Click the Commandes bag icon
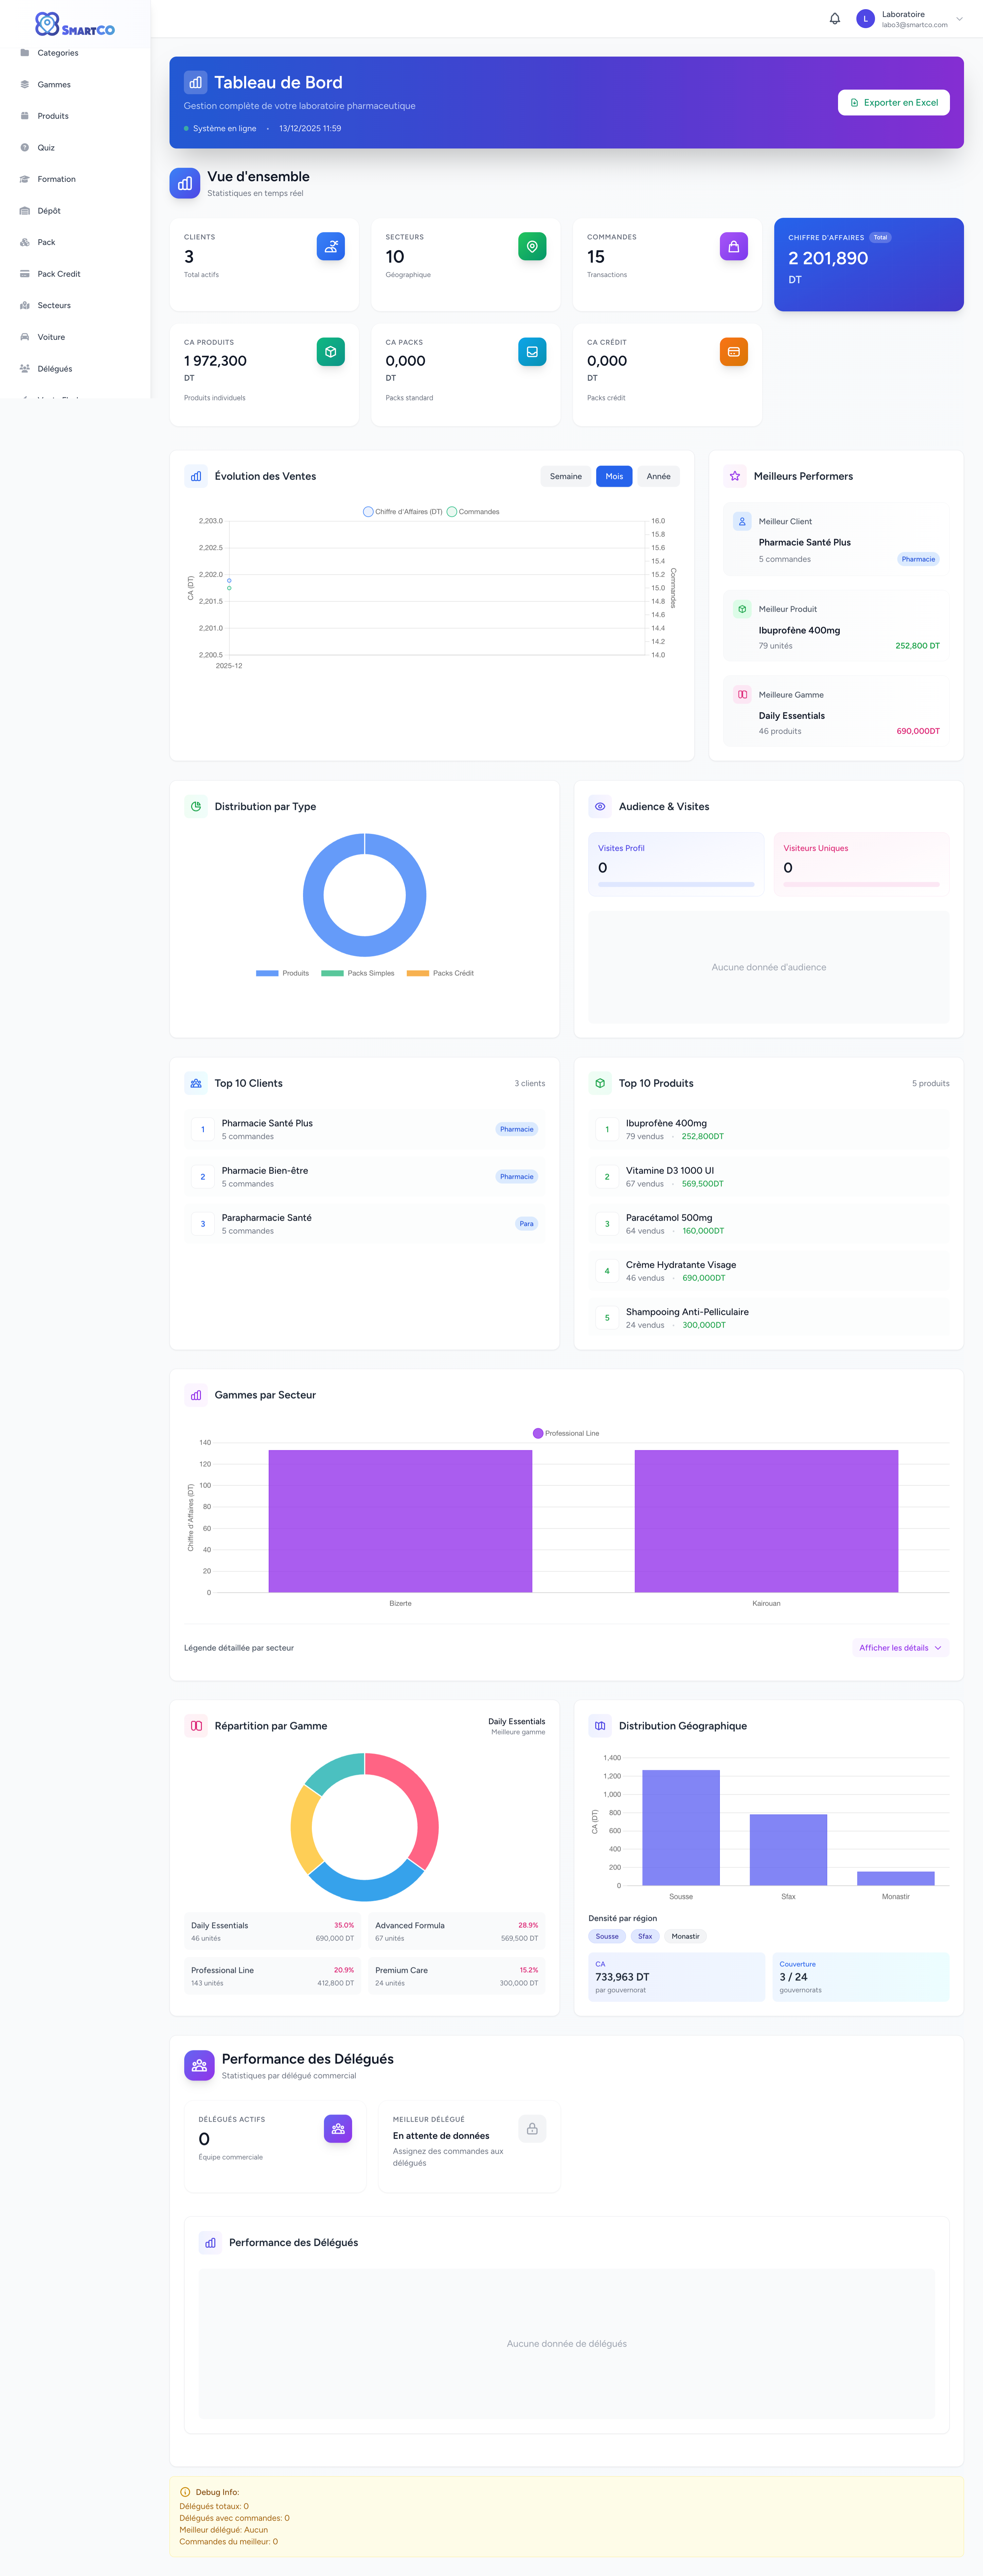This screenshot has height=2576, width=983. click(734, 246)
